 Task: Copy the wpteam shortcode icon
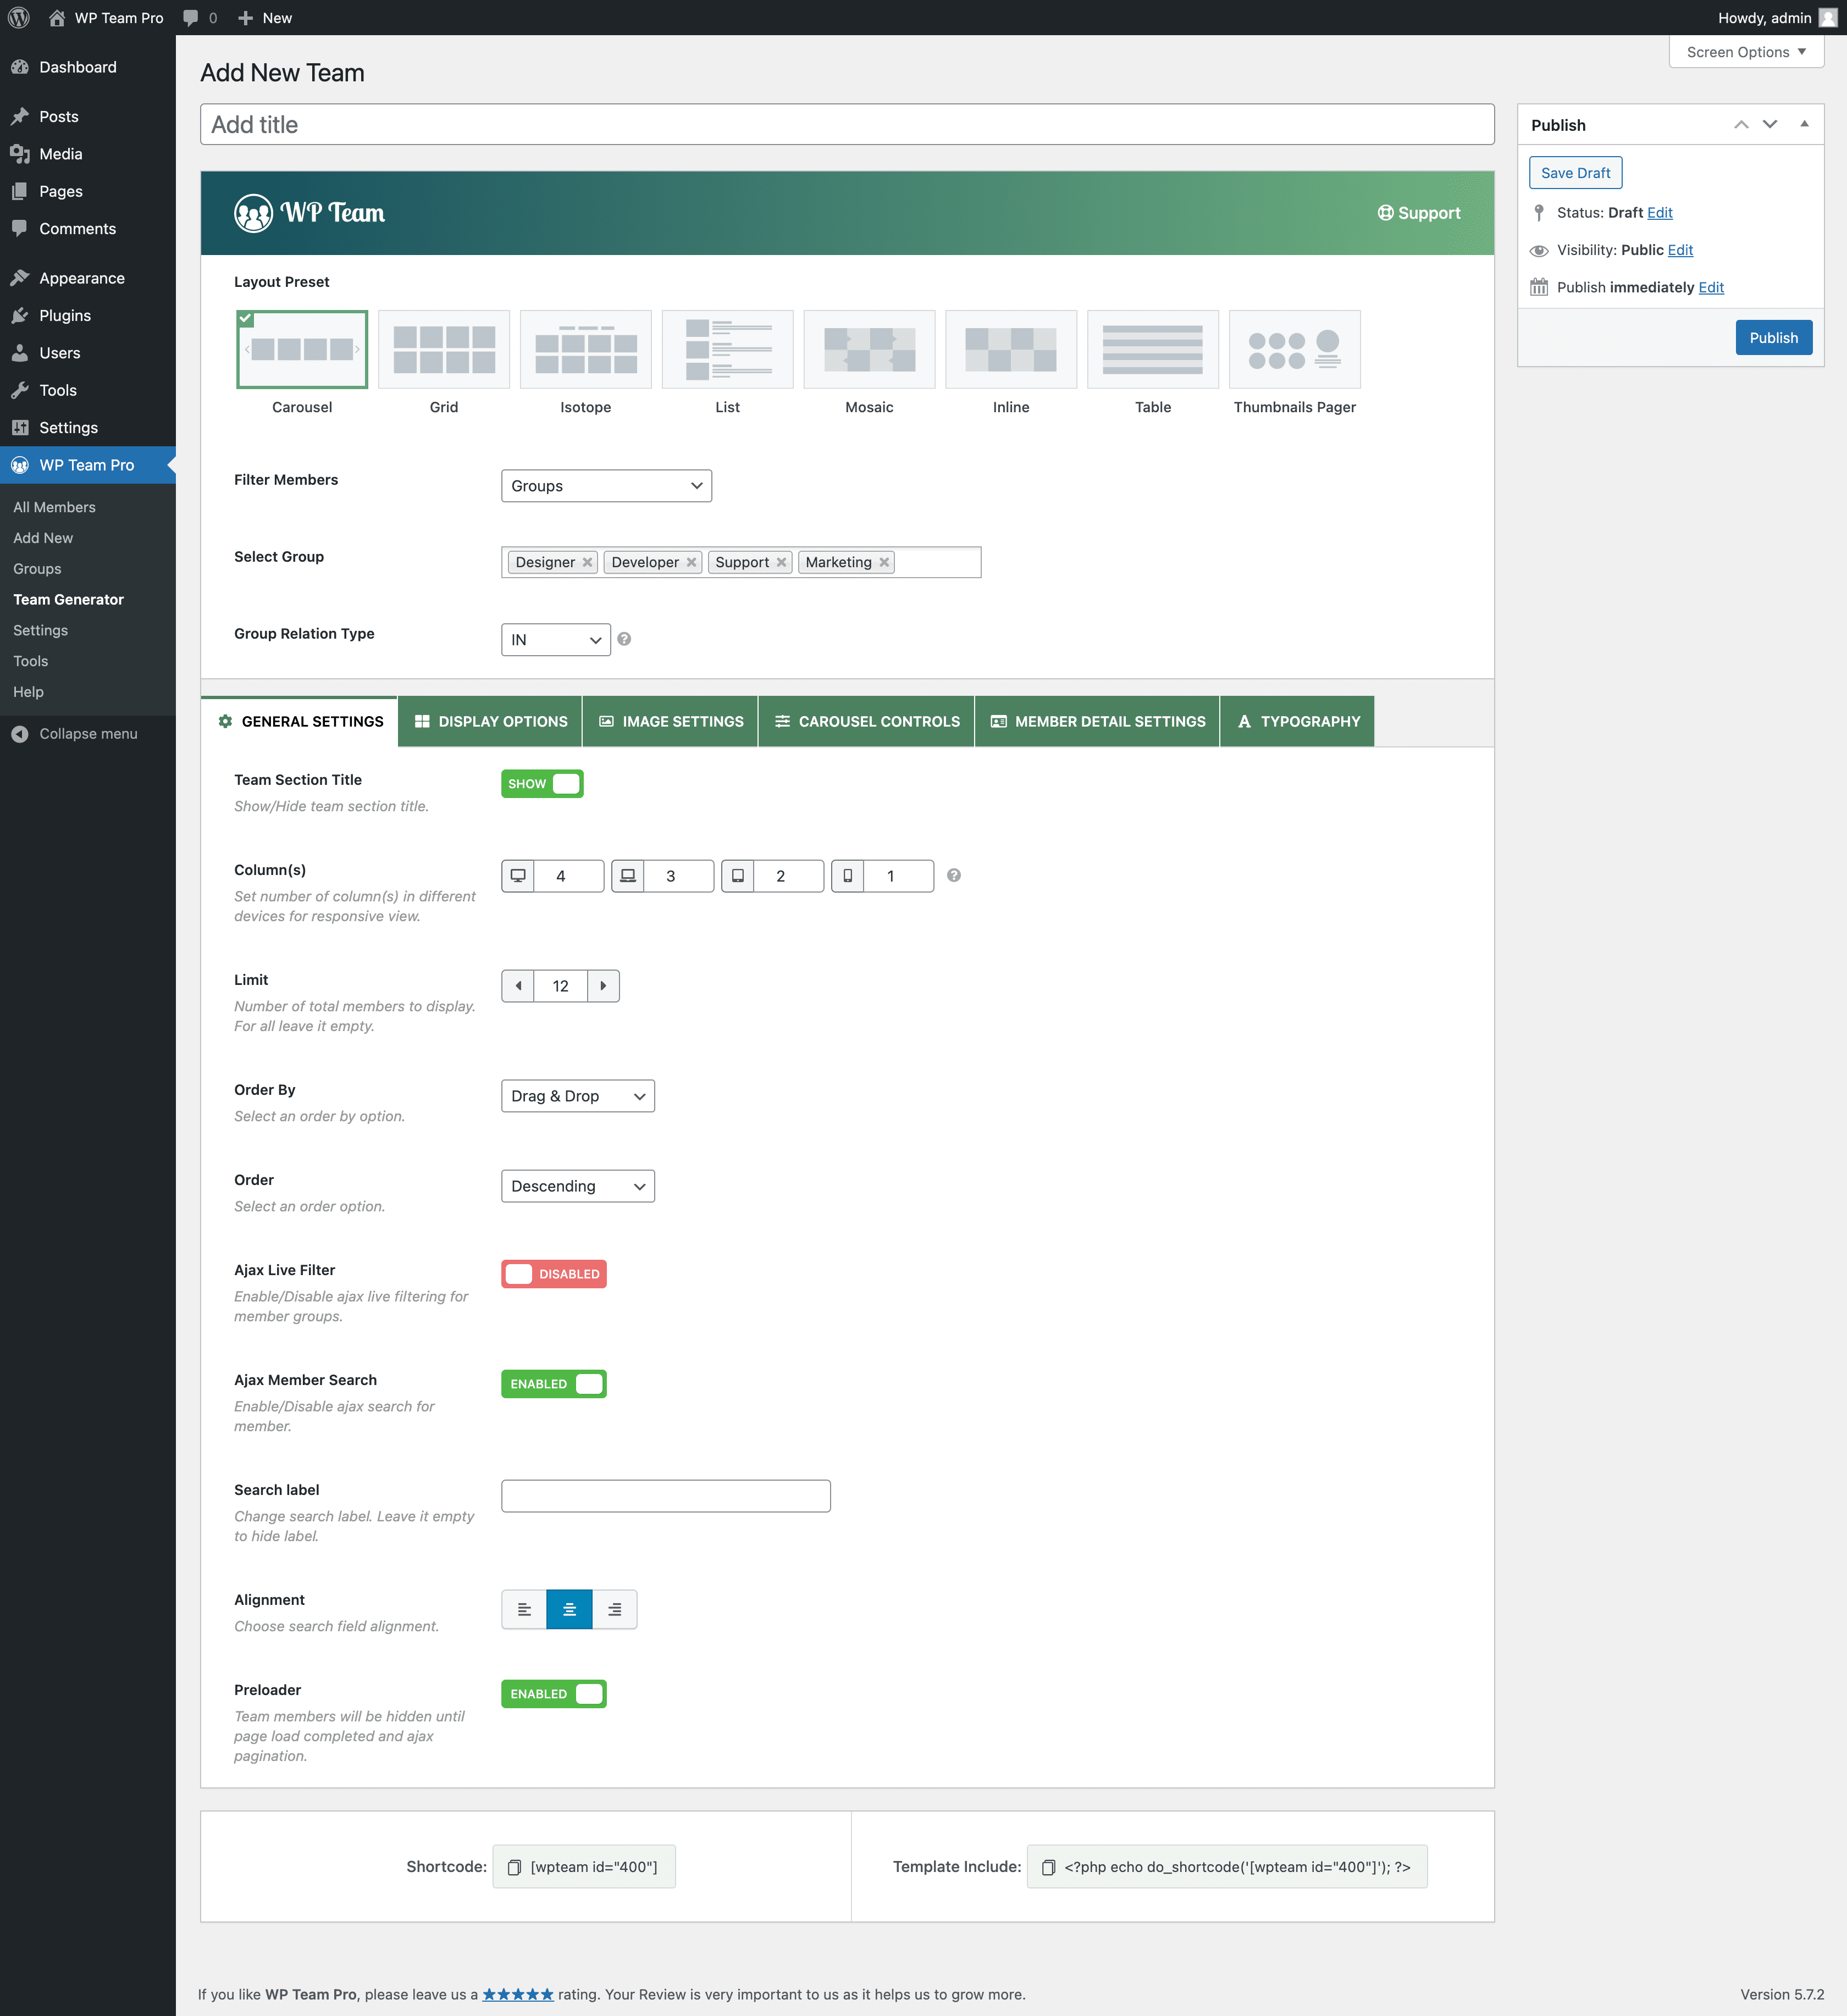tap(514, 1867)
